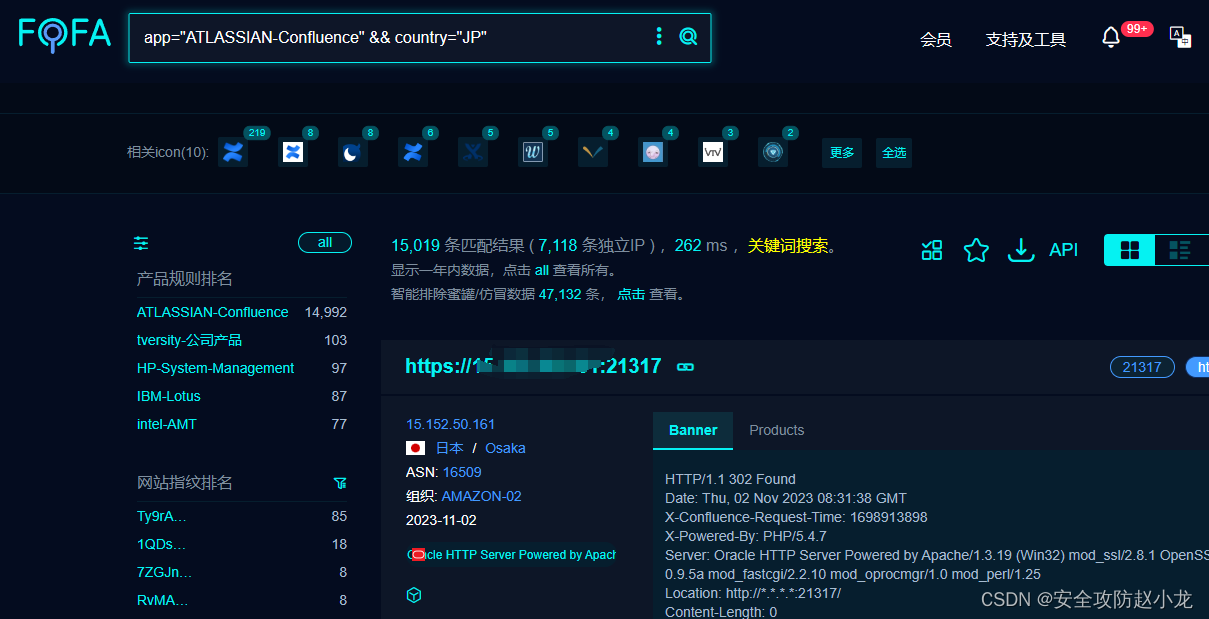Select the Confluence related icon with count 6

pos(413,152)
